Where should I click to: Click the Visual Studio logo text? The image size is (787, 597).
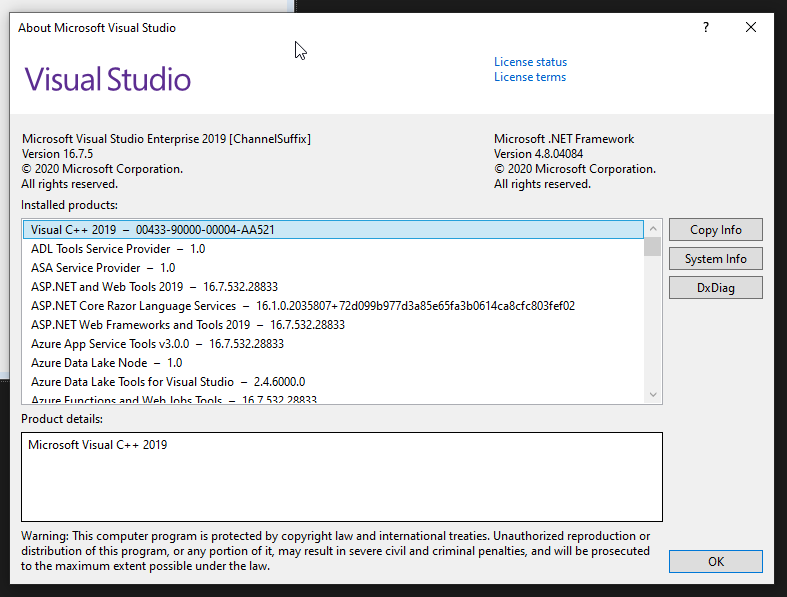point(107,79)
